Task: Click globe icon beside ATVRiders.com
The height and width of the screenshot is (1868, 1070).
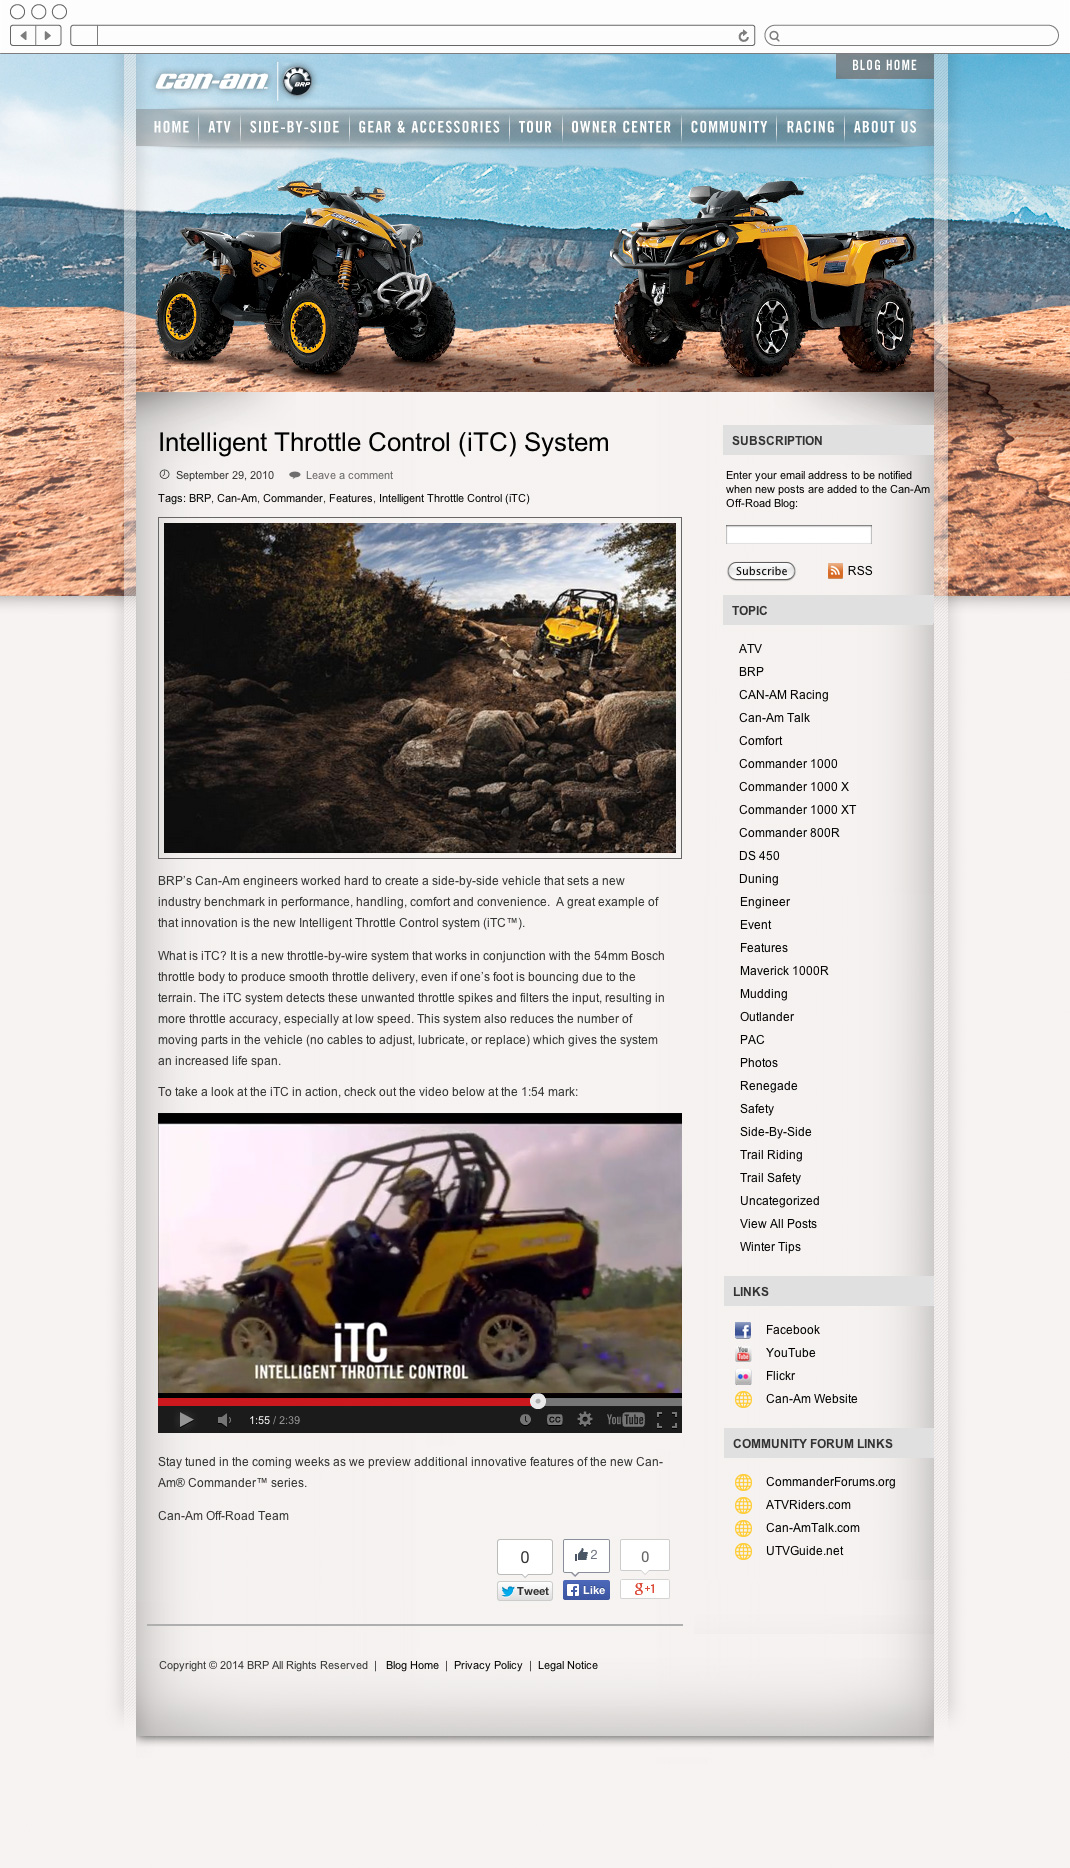Action: click(x=743, y=1505)
